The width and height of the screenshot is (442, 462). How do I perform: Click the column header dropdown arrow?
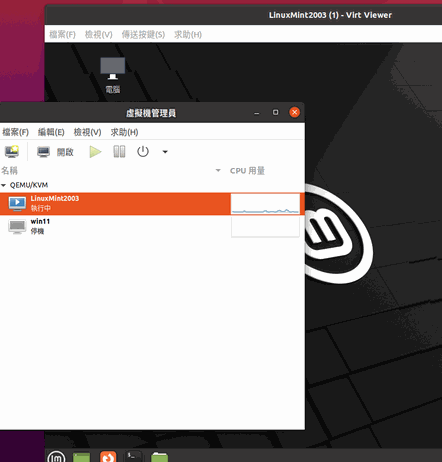coord(218,171)
